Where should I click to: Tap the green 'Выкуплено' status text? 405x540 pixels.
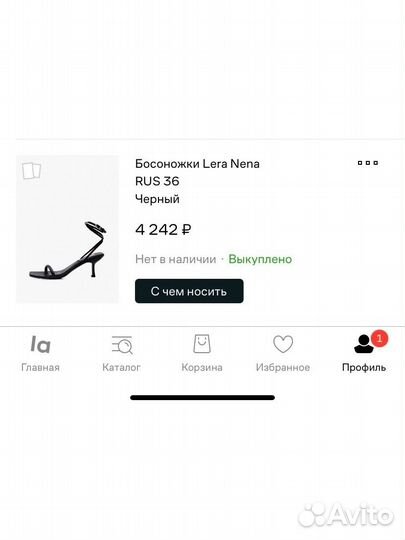(x=260, y=259)
